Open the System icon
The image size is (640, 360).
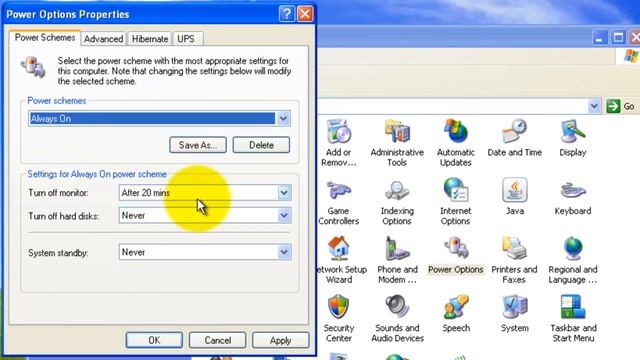[514, 307]
